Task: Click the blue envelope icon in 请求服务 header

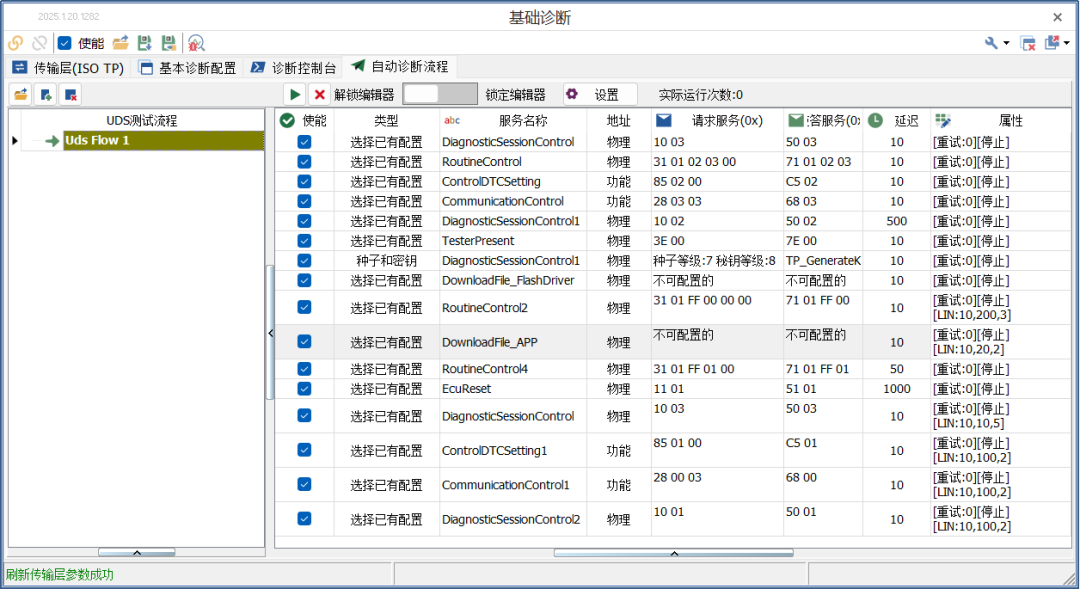Action: [x=663, y=121]
